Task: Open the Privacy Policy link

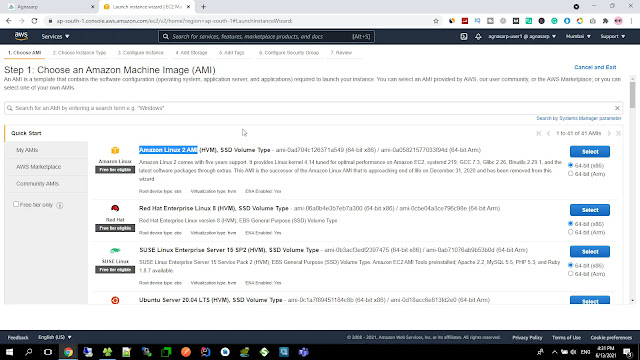Action: [x=527, y=338]
